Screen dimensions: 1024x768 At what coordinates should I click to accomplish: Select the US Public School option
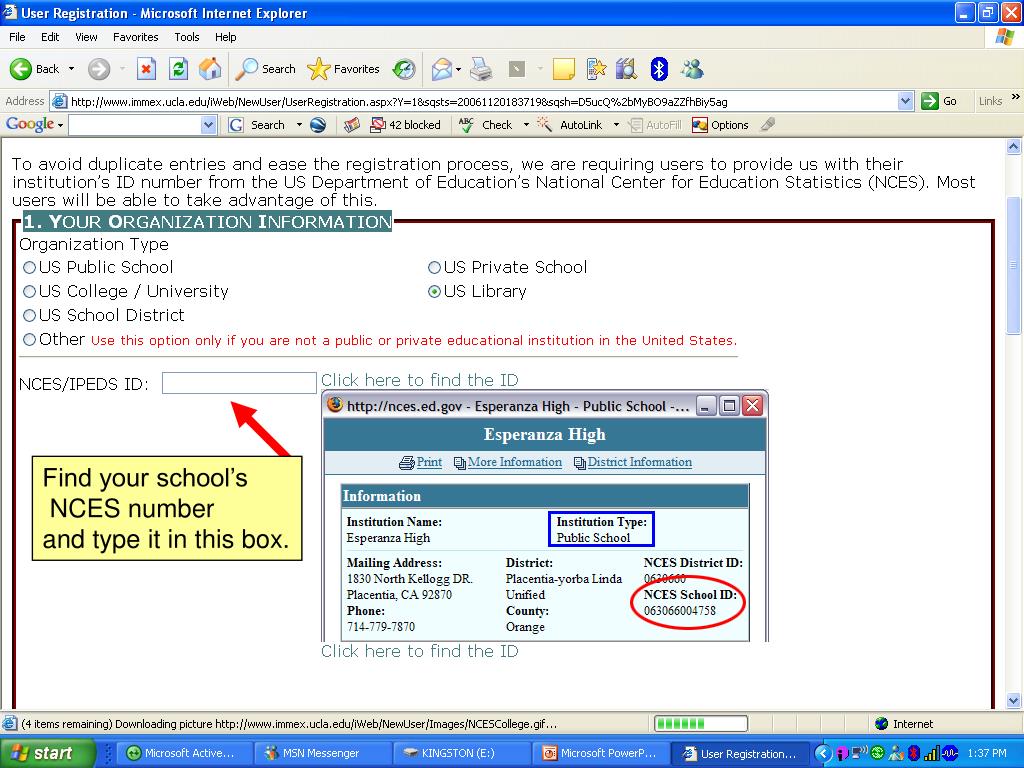click(x=29, y=268)
